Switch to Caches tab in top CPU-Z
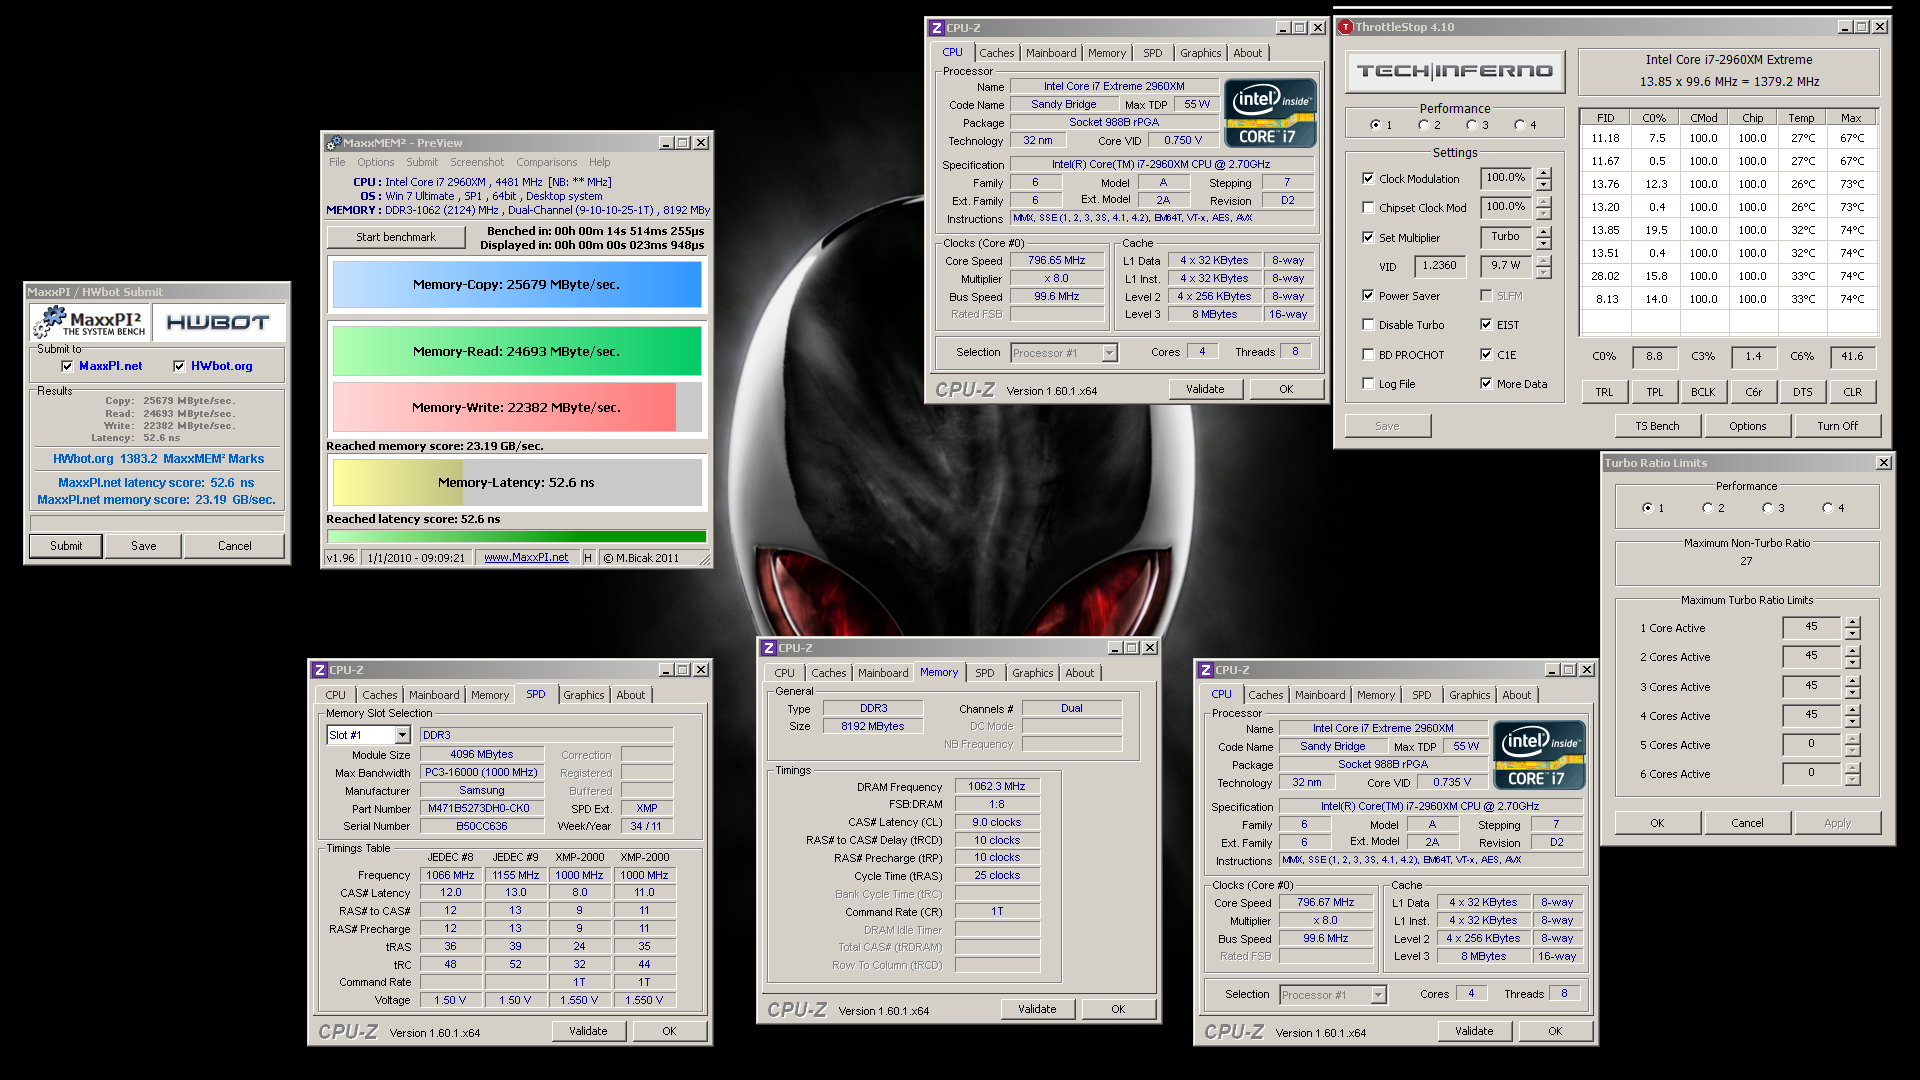Viewport: 1920px width, 1080px height. (x=996, y=53)
